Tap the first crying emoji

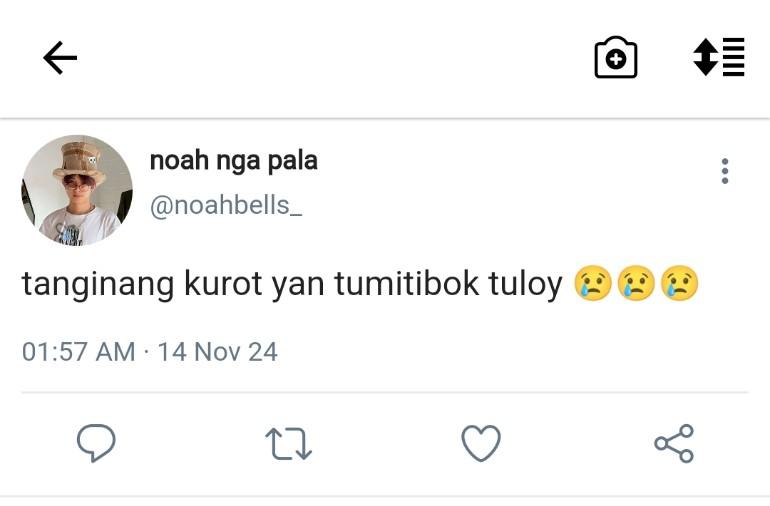[593, 285]
